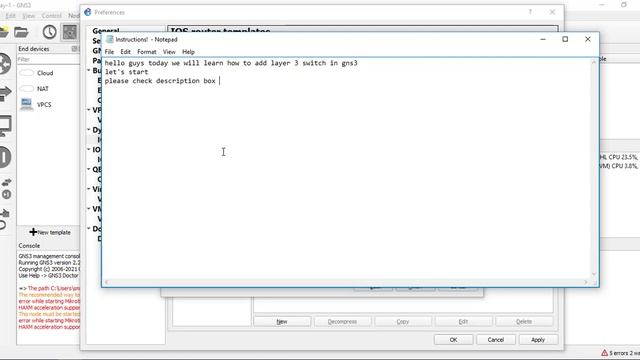Viewport: 640px width, 360px height.
Task: Collapse the VirtualBox section expander in Preferences tree
Action: point(89,189)
